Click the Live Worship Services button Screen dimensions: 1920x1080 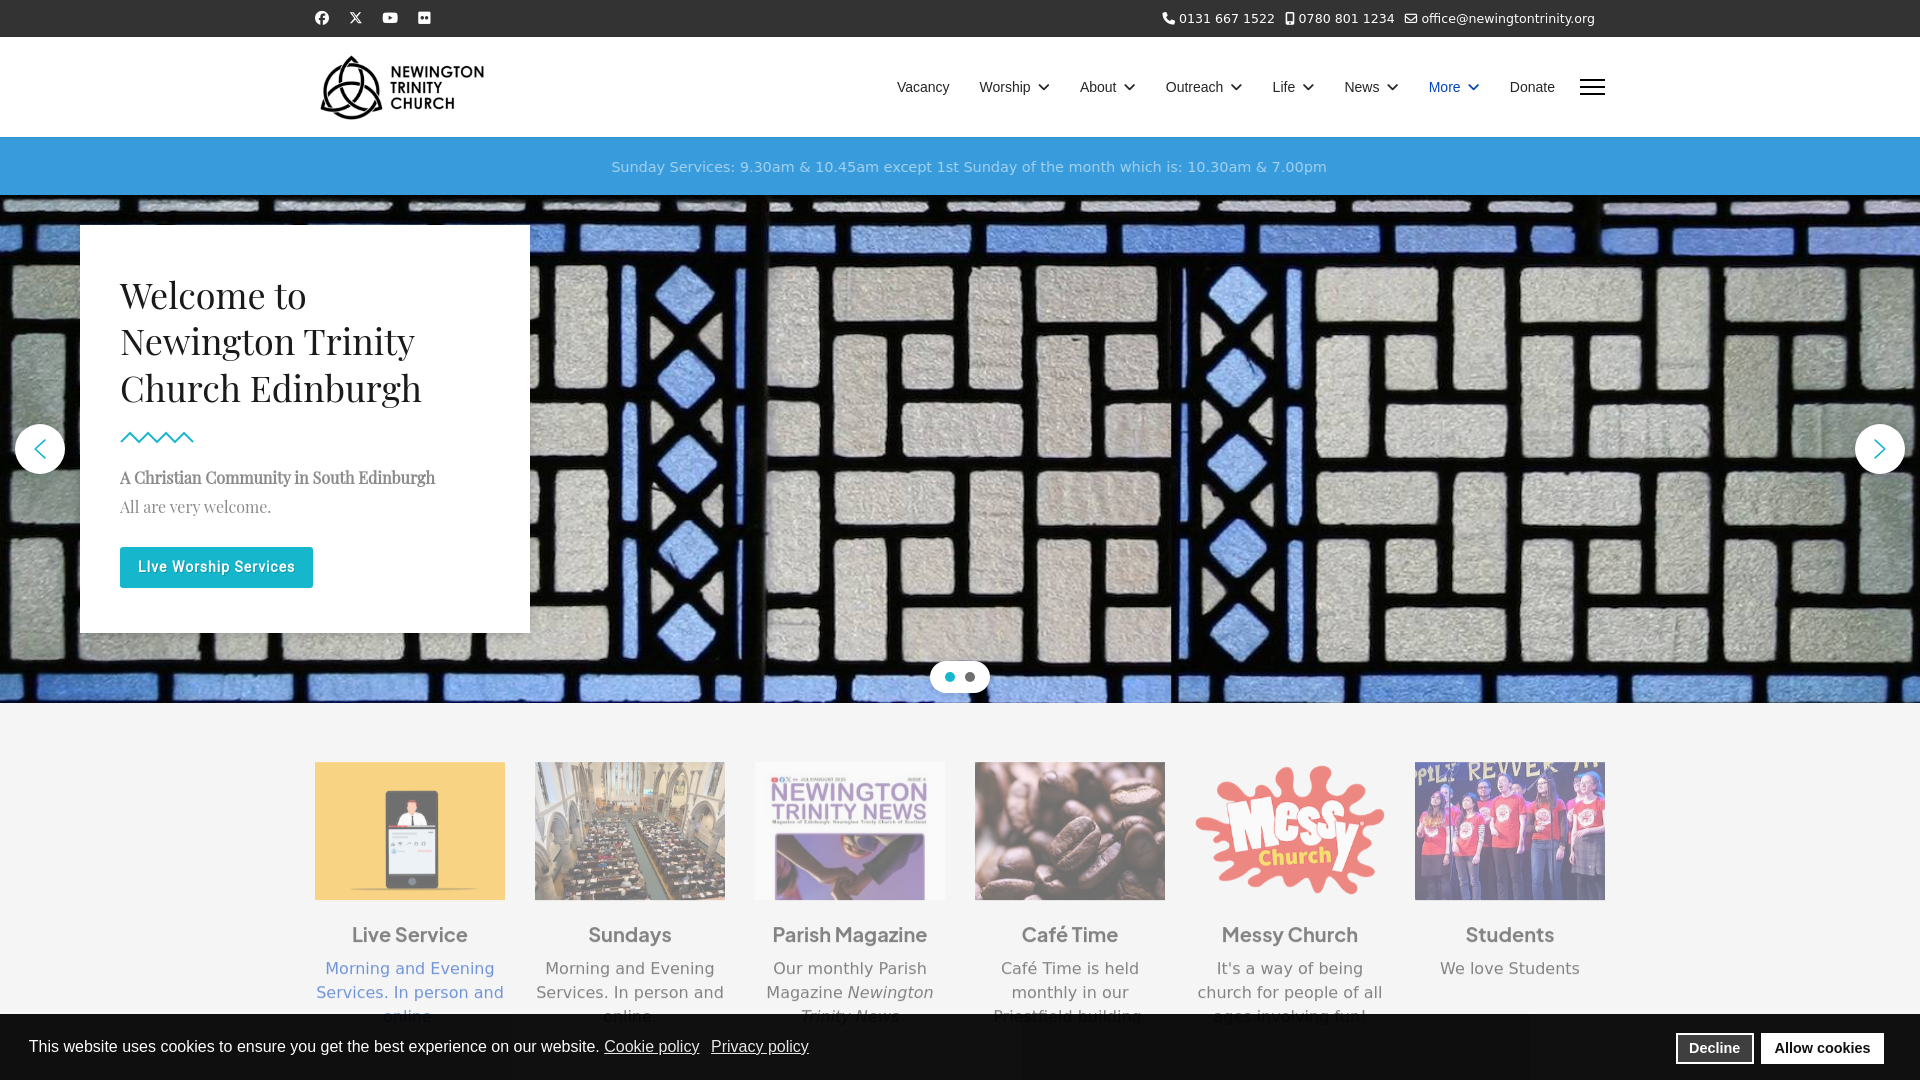tap(216, 567)
